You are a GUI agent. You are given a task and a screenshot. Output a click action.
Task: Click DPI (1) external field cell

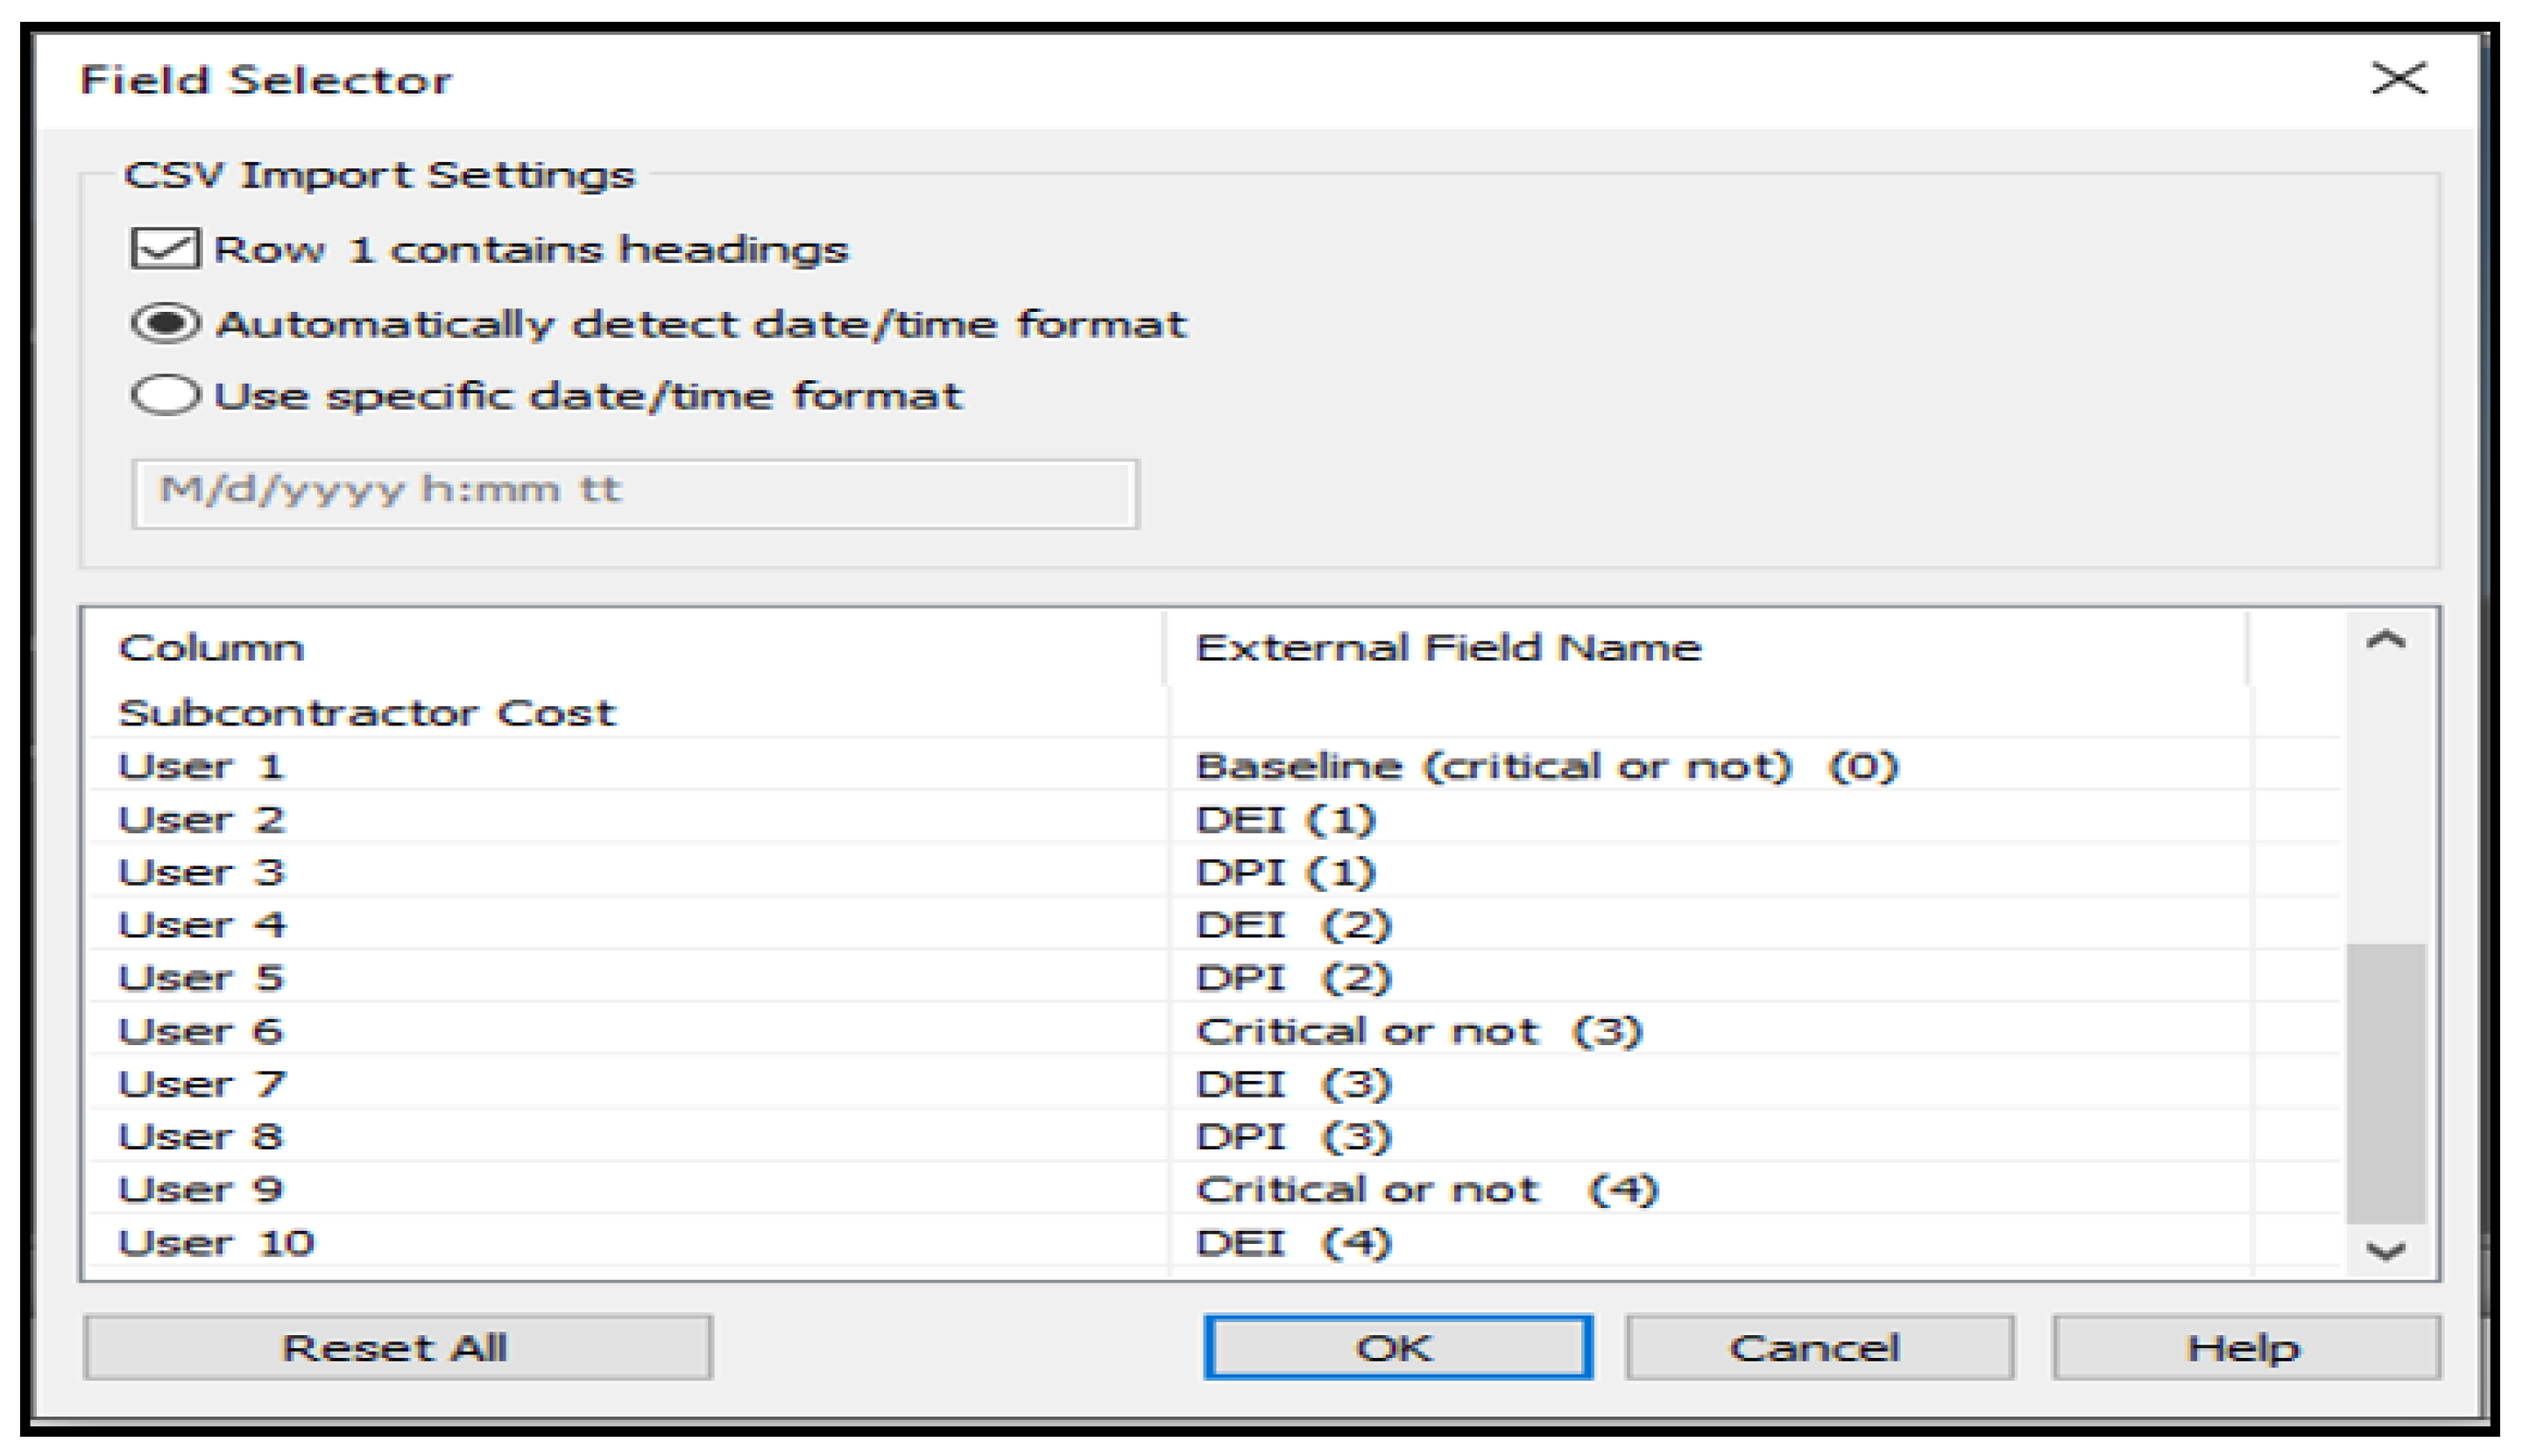point(1285,872)
